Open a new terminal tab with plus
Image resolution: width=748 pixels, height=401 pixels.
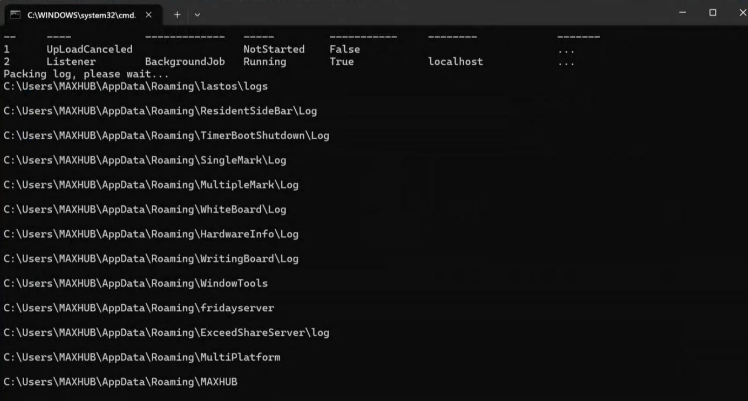point(177,14)
